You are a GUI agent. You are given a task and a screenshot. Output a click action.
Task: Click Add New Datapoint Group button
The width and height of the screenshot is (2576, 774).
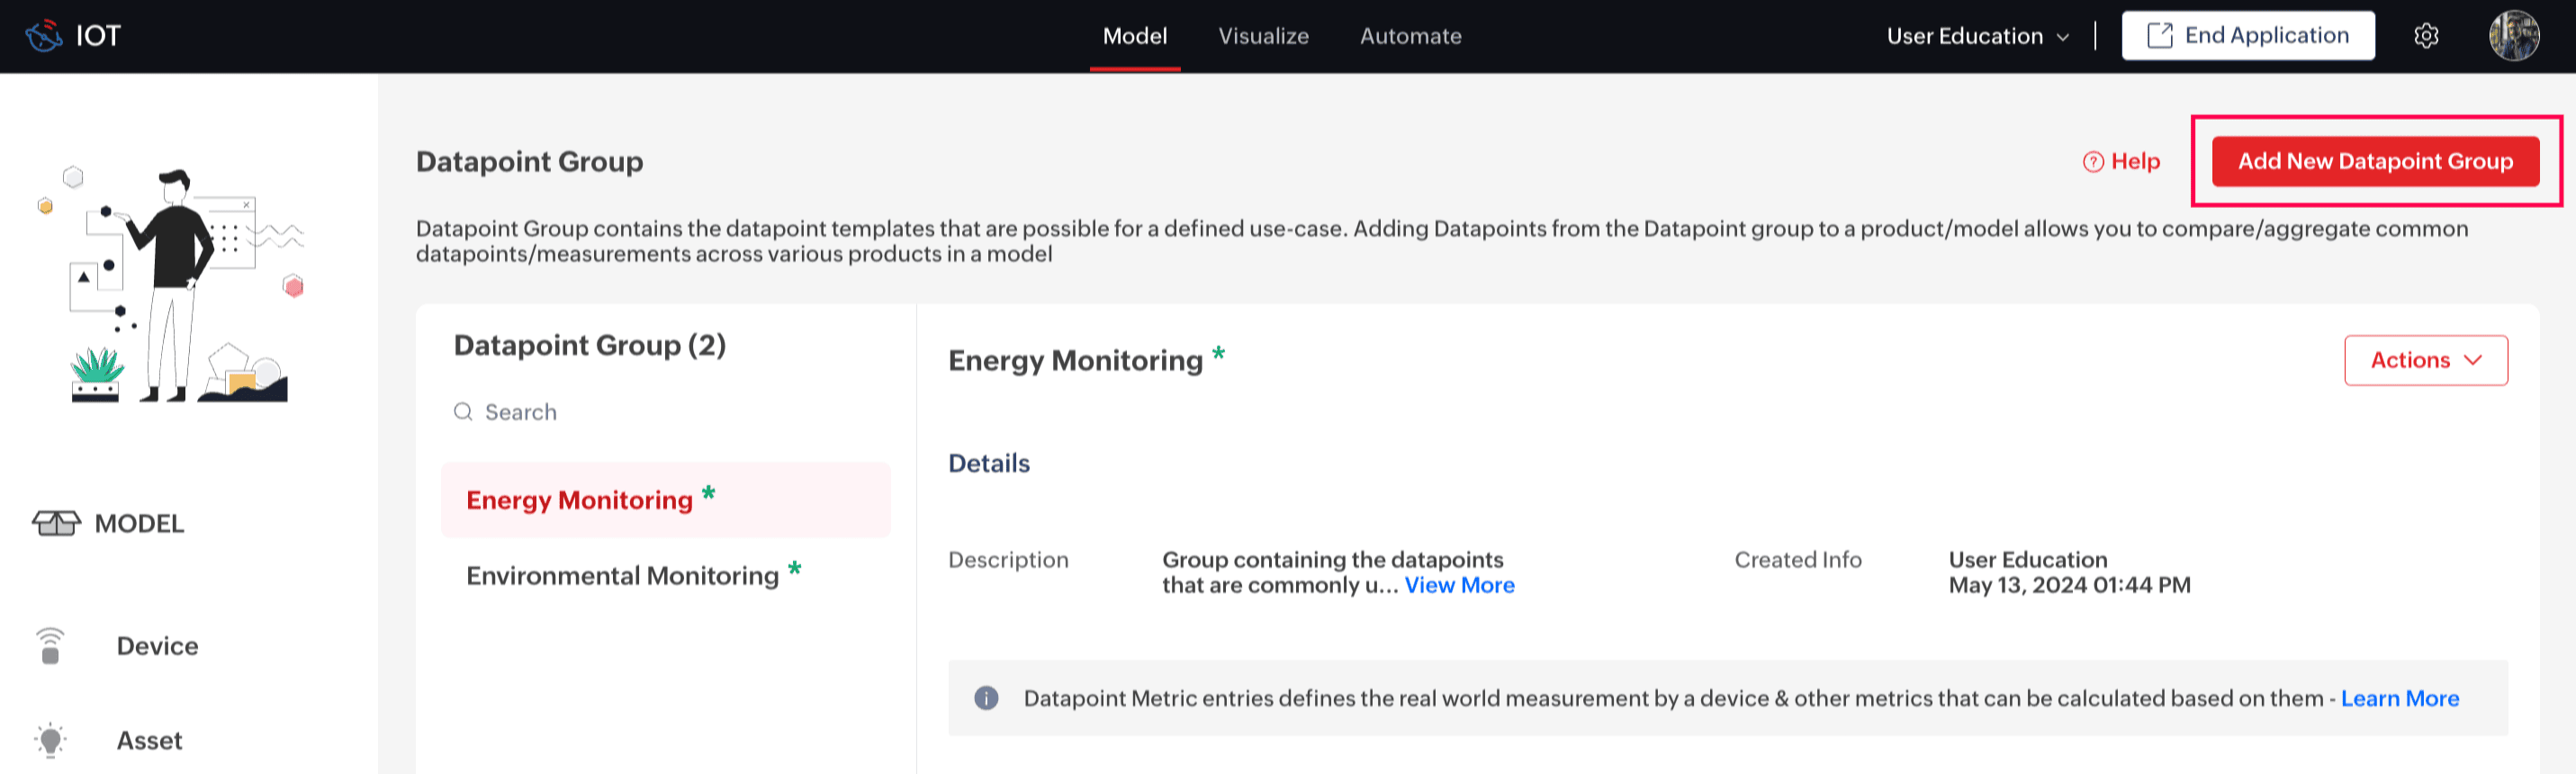2374,162
